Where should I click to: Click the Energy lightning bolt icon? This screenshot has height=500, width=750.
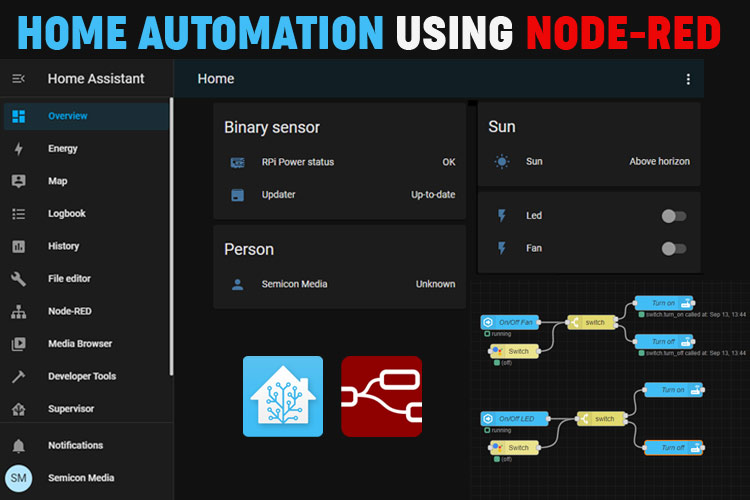[19, 149]
